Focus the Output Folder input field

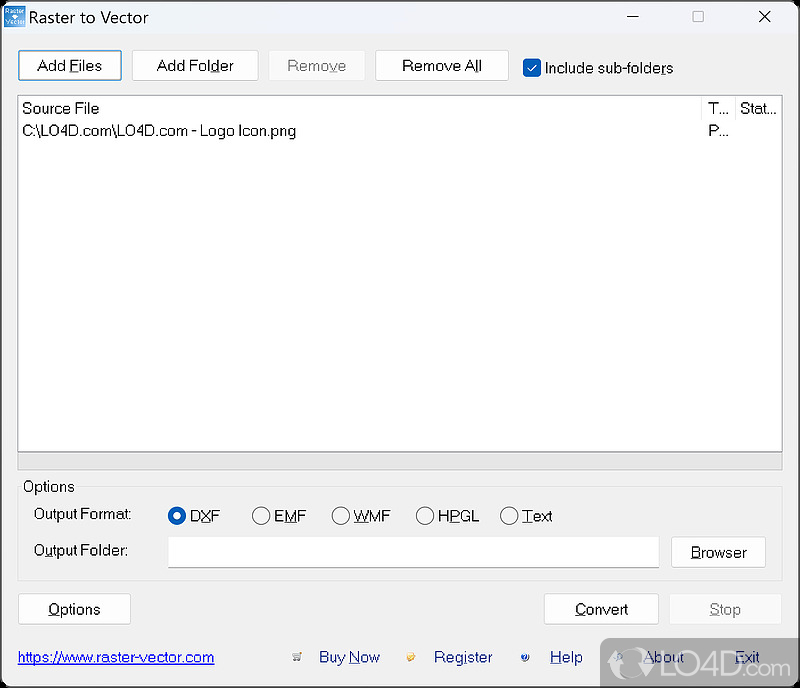413,552
